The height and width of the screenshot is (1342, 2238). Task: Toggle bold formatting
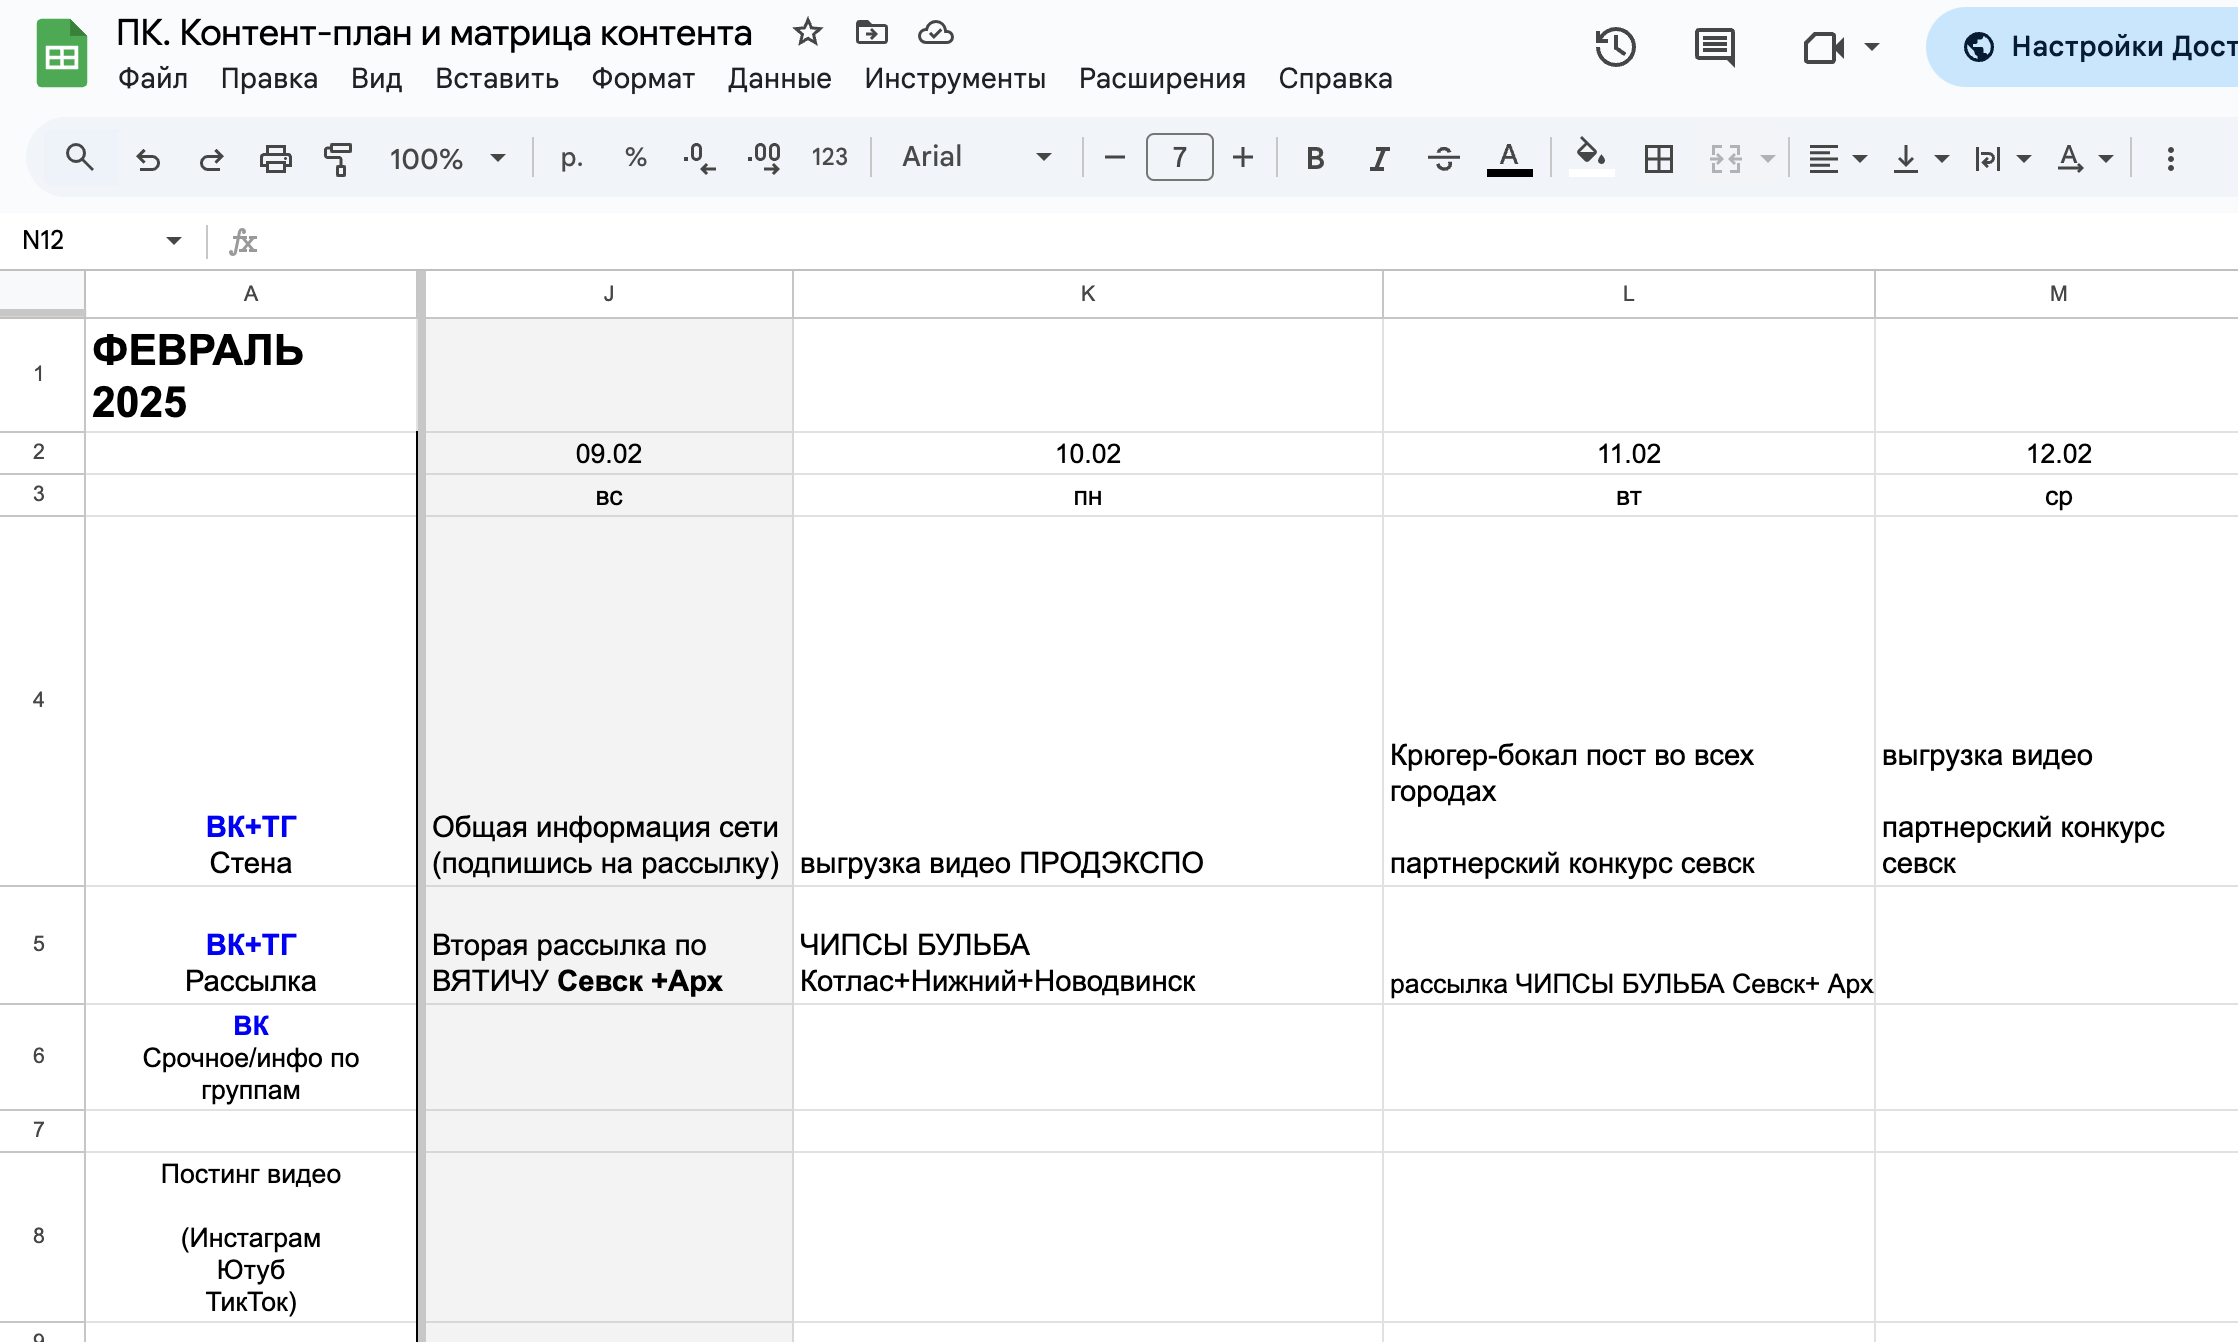click(x=1315, y=158)
